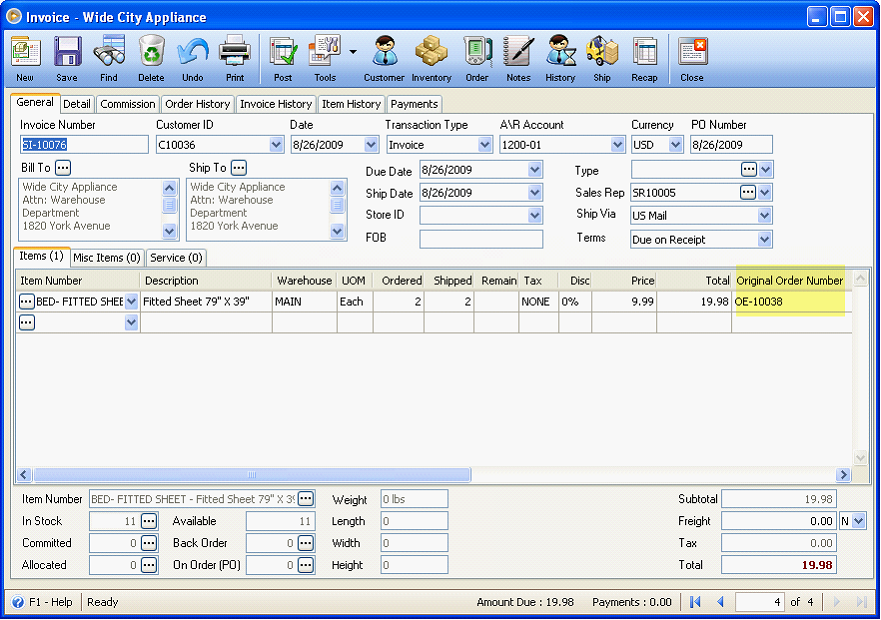Screen dimensions: 881x620
Task: Expand the Currency USD dropdown
Action: 675,144
